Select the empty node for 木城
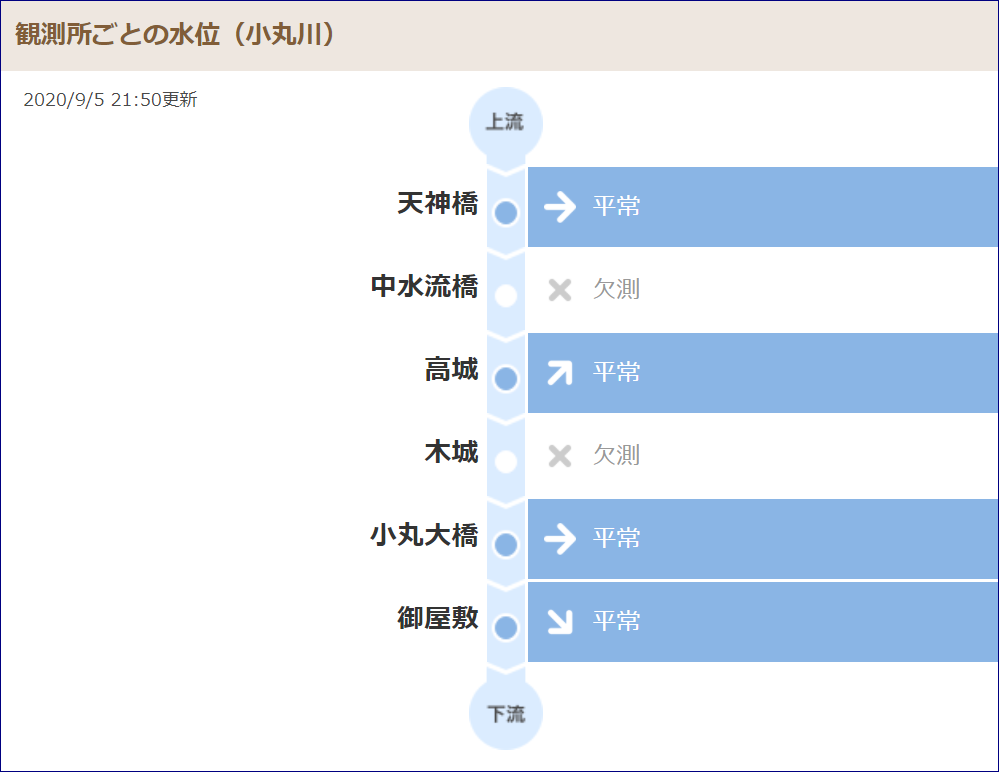999x772 pixels. coord(506,461)
